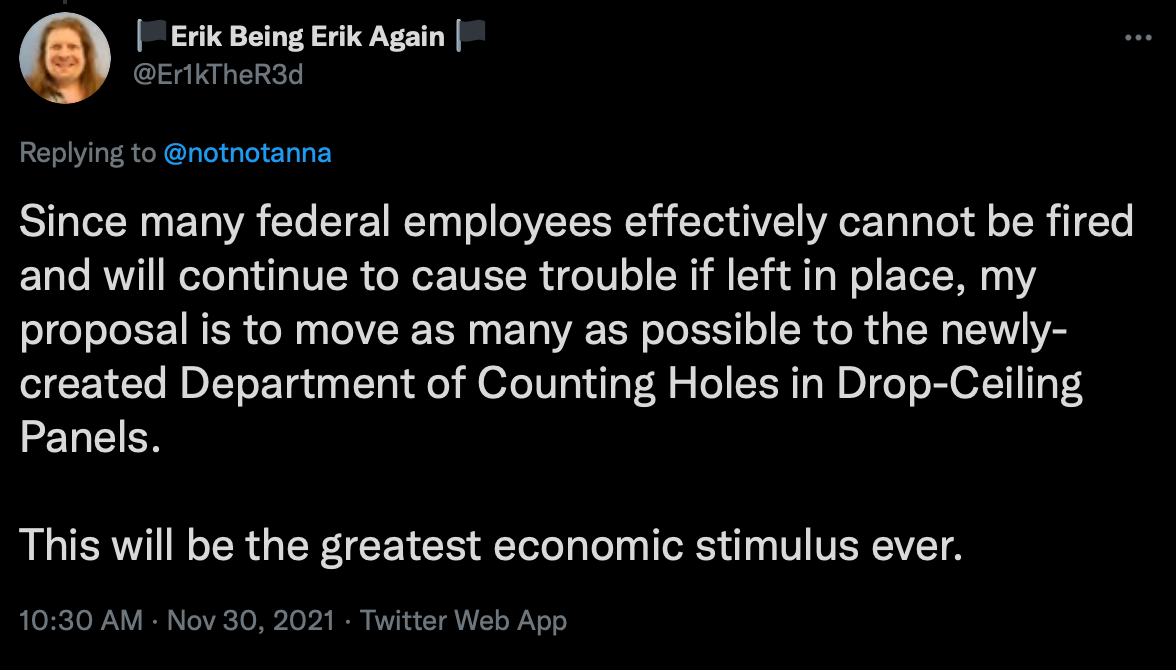Open the @notnotanna mention link
Viewport: 1176px width, 670px height.
point(247,153)
